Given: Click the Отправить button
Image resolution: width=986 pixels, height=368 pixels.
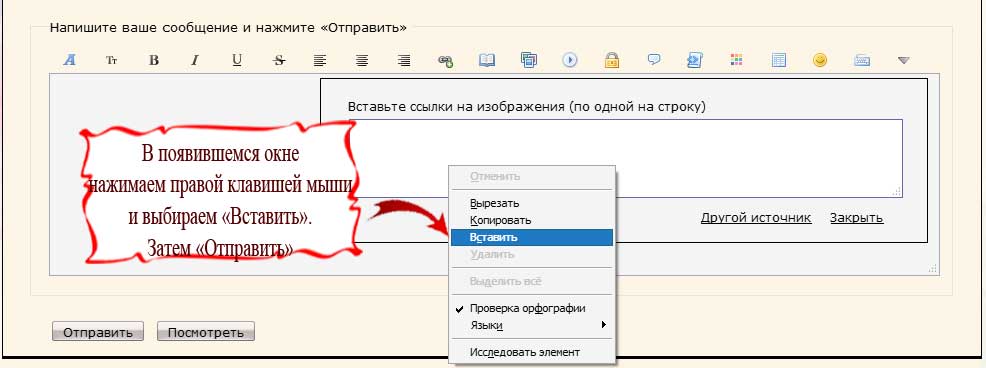Looking at the screenshot, I should [97, 332].
